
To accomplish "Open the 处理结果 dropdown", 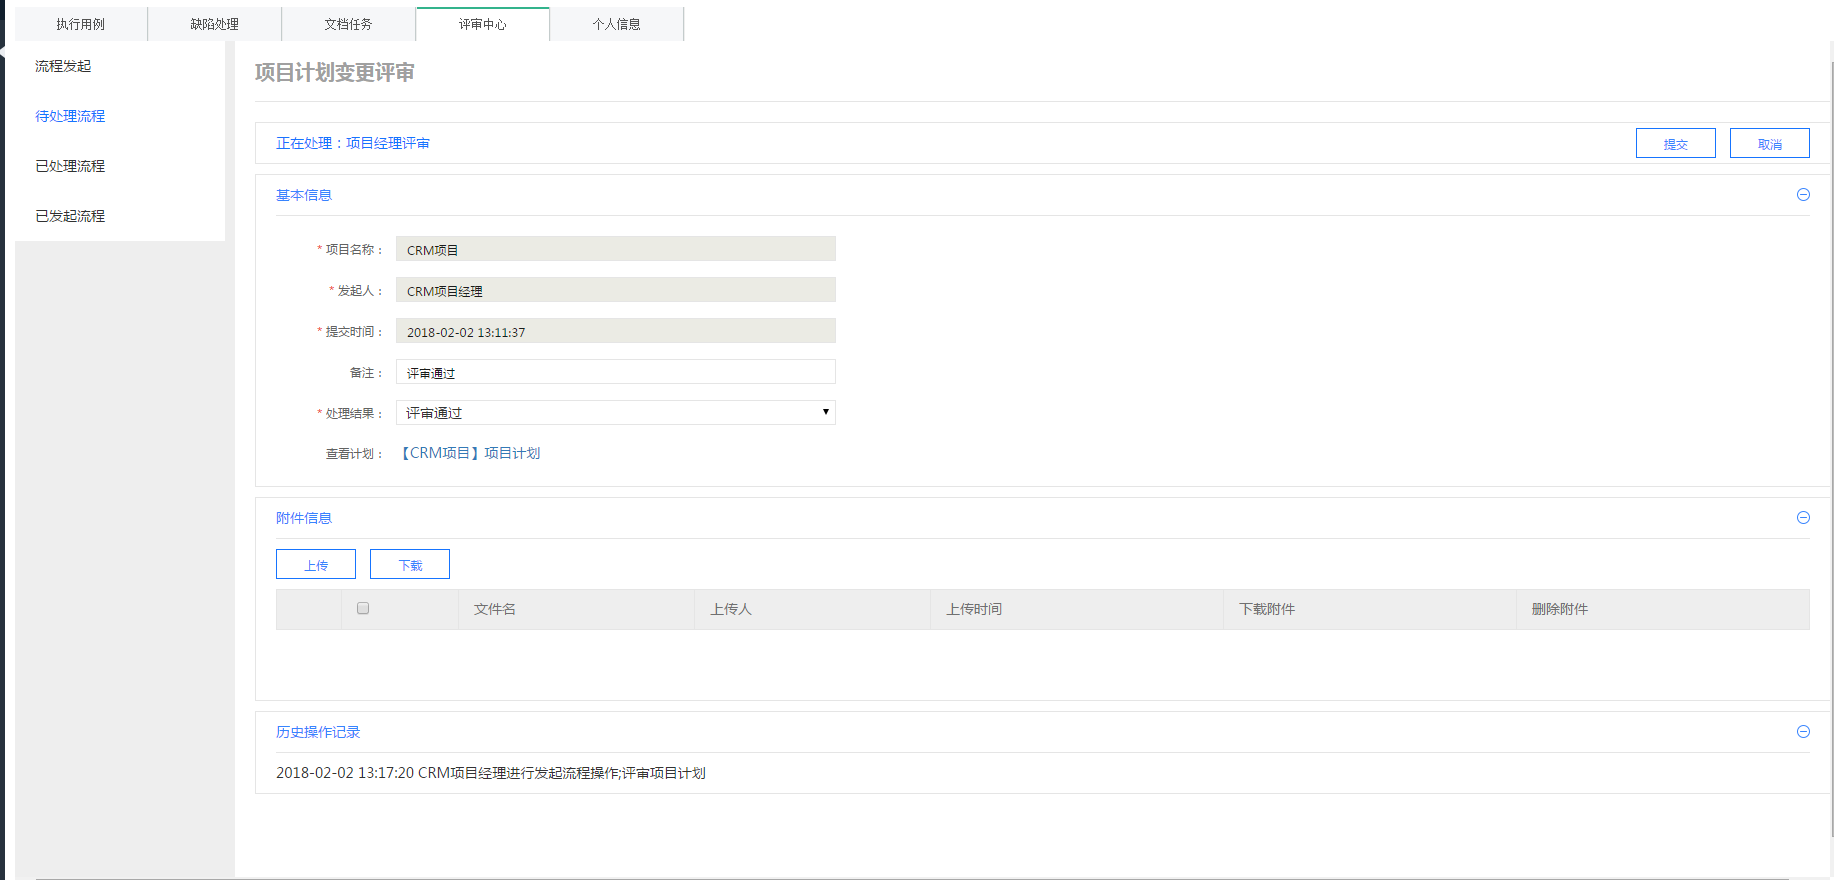I will [615, 413].
